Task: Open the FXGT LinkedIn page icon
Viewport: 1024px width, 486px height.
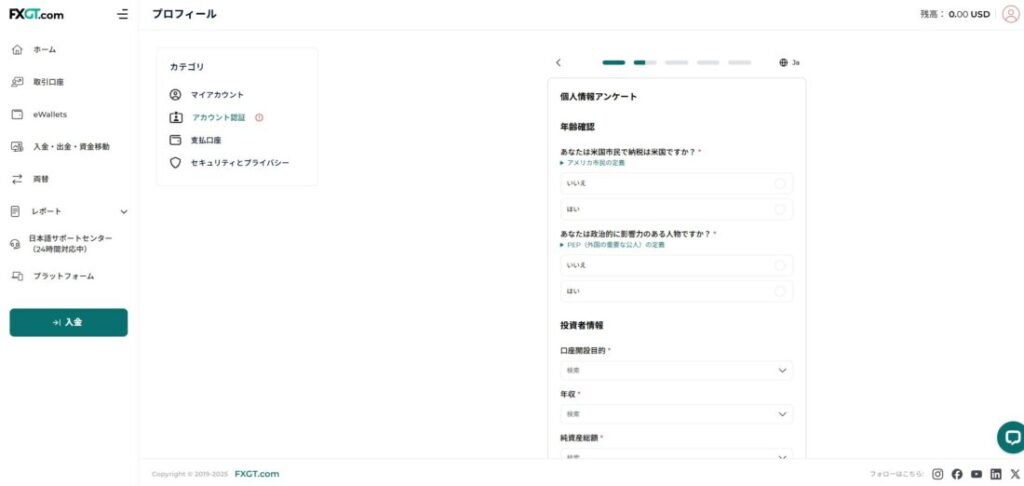Action: tap(996, 474)
